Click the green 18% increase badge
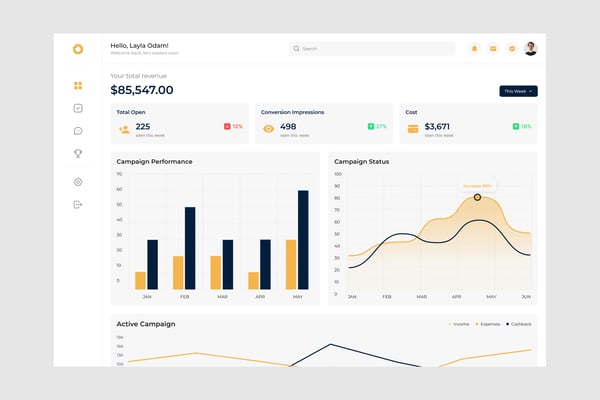 click(522, 126)
